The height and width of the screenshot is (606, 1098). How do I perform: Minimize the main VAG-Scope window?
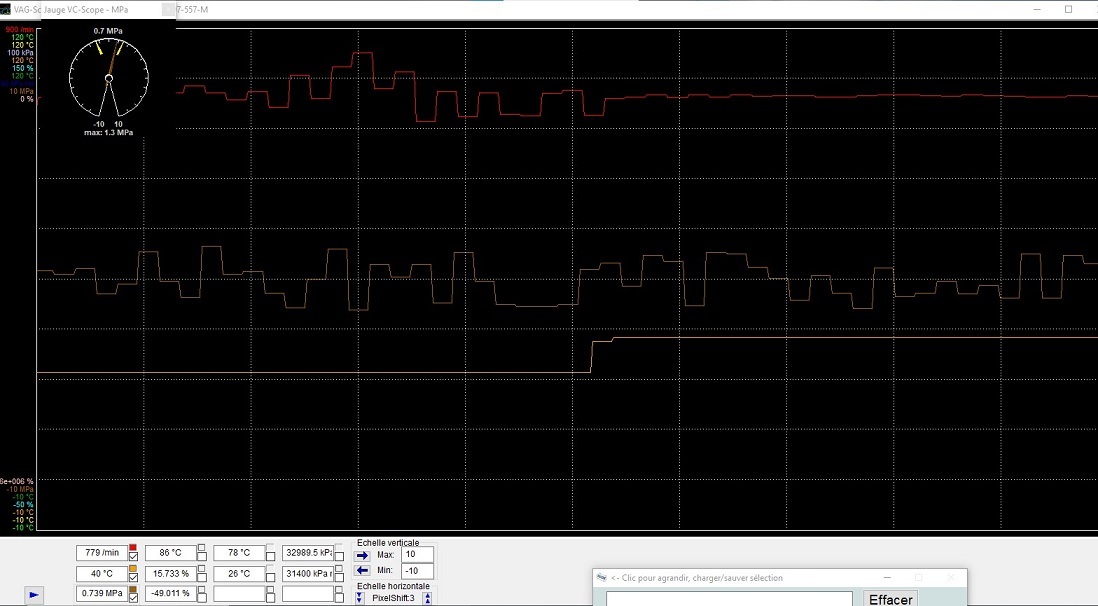click(x=1038, y=10)
